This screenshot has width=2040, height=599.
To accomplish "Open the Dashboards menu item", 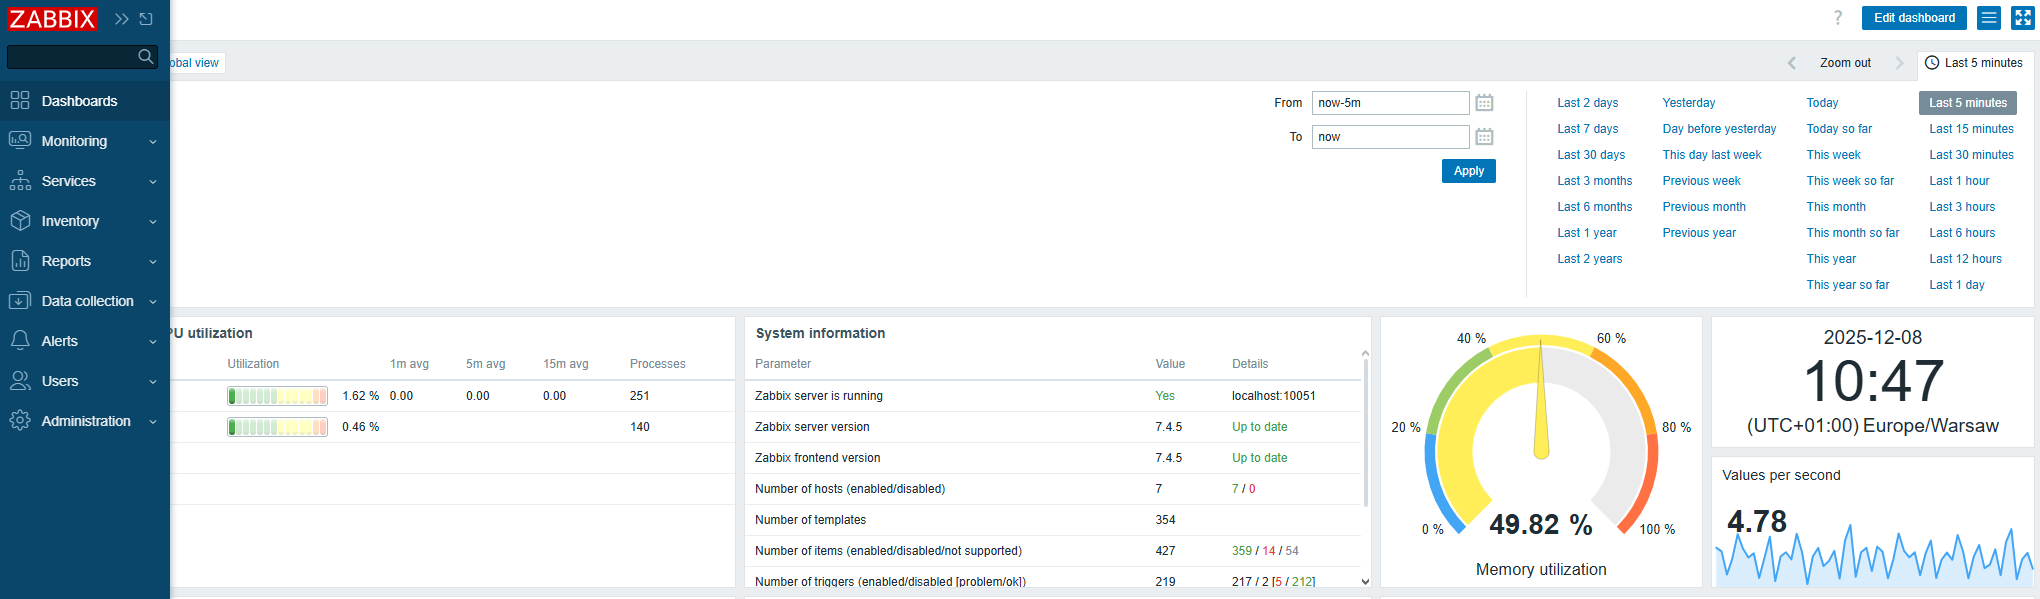I will pos(79,101).
